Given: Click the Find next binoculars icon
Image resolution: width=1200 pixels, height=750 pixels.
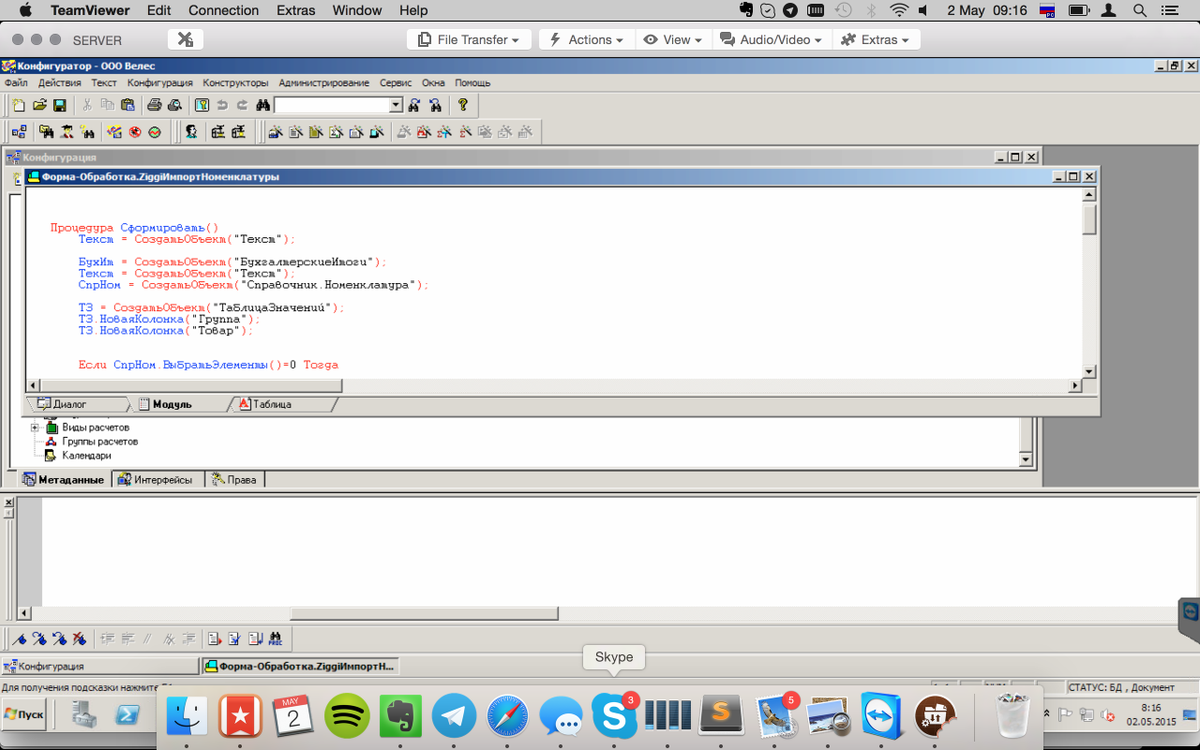Looking at the screenshot, I should click(414, 105).
